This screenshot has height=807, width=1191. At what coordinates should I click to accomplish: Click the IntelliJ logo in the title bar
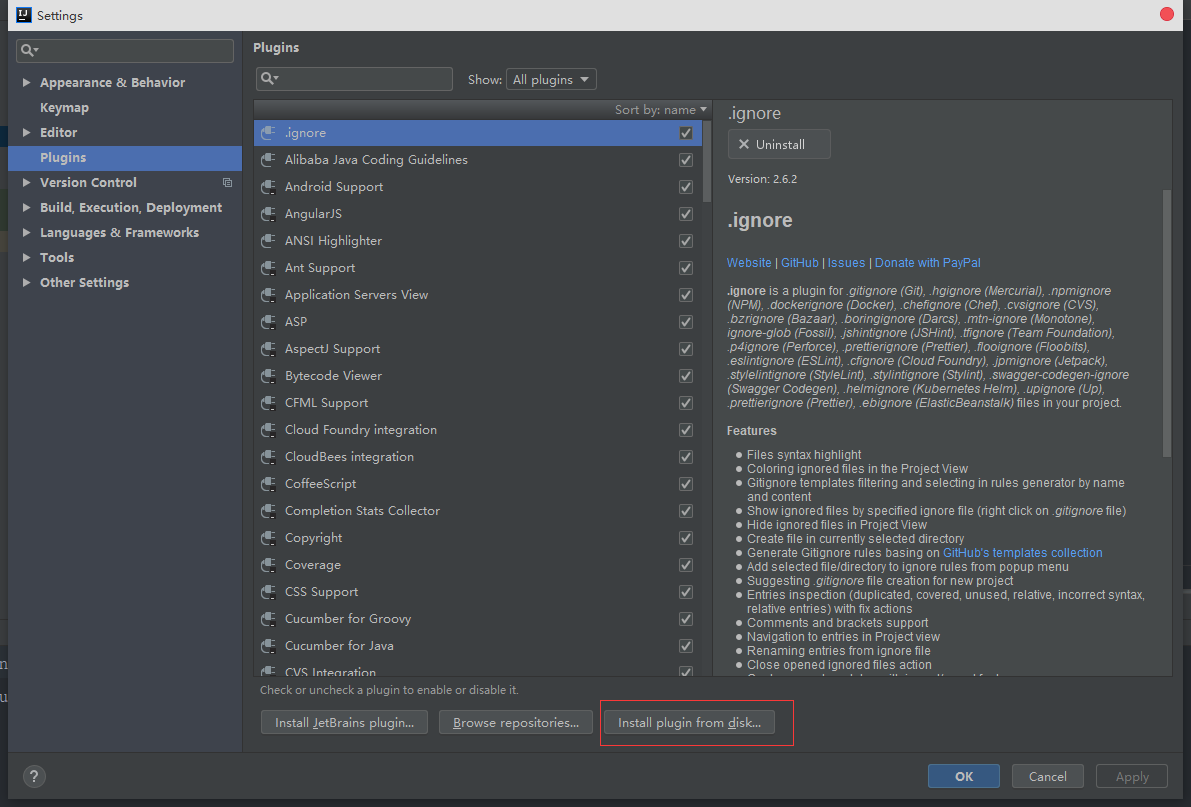click(x=24, y=14)
